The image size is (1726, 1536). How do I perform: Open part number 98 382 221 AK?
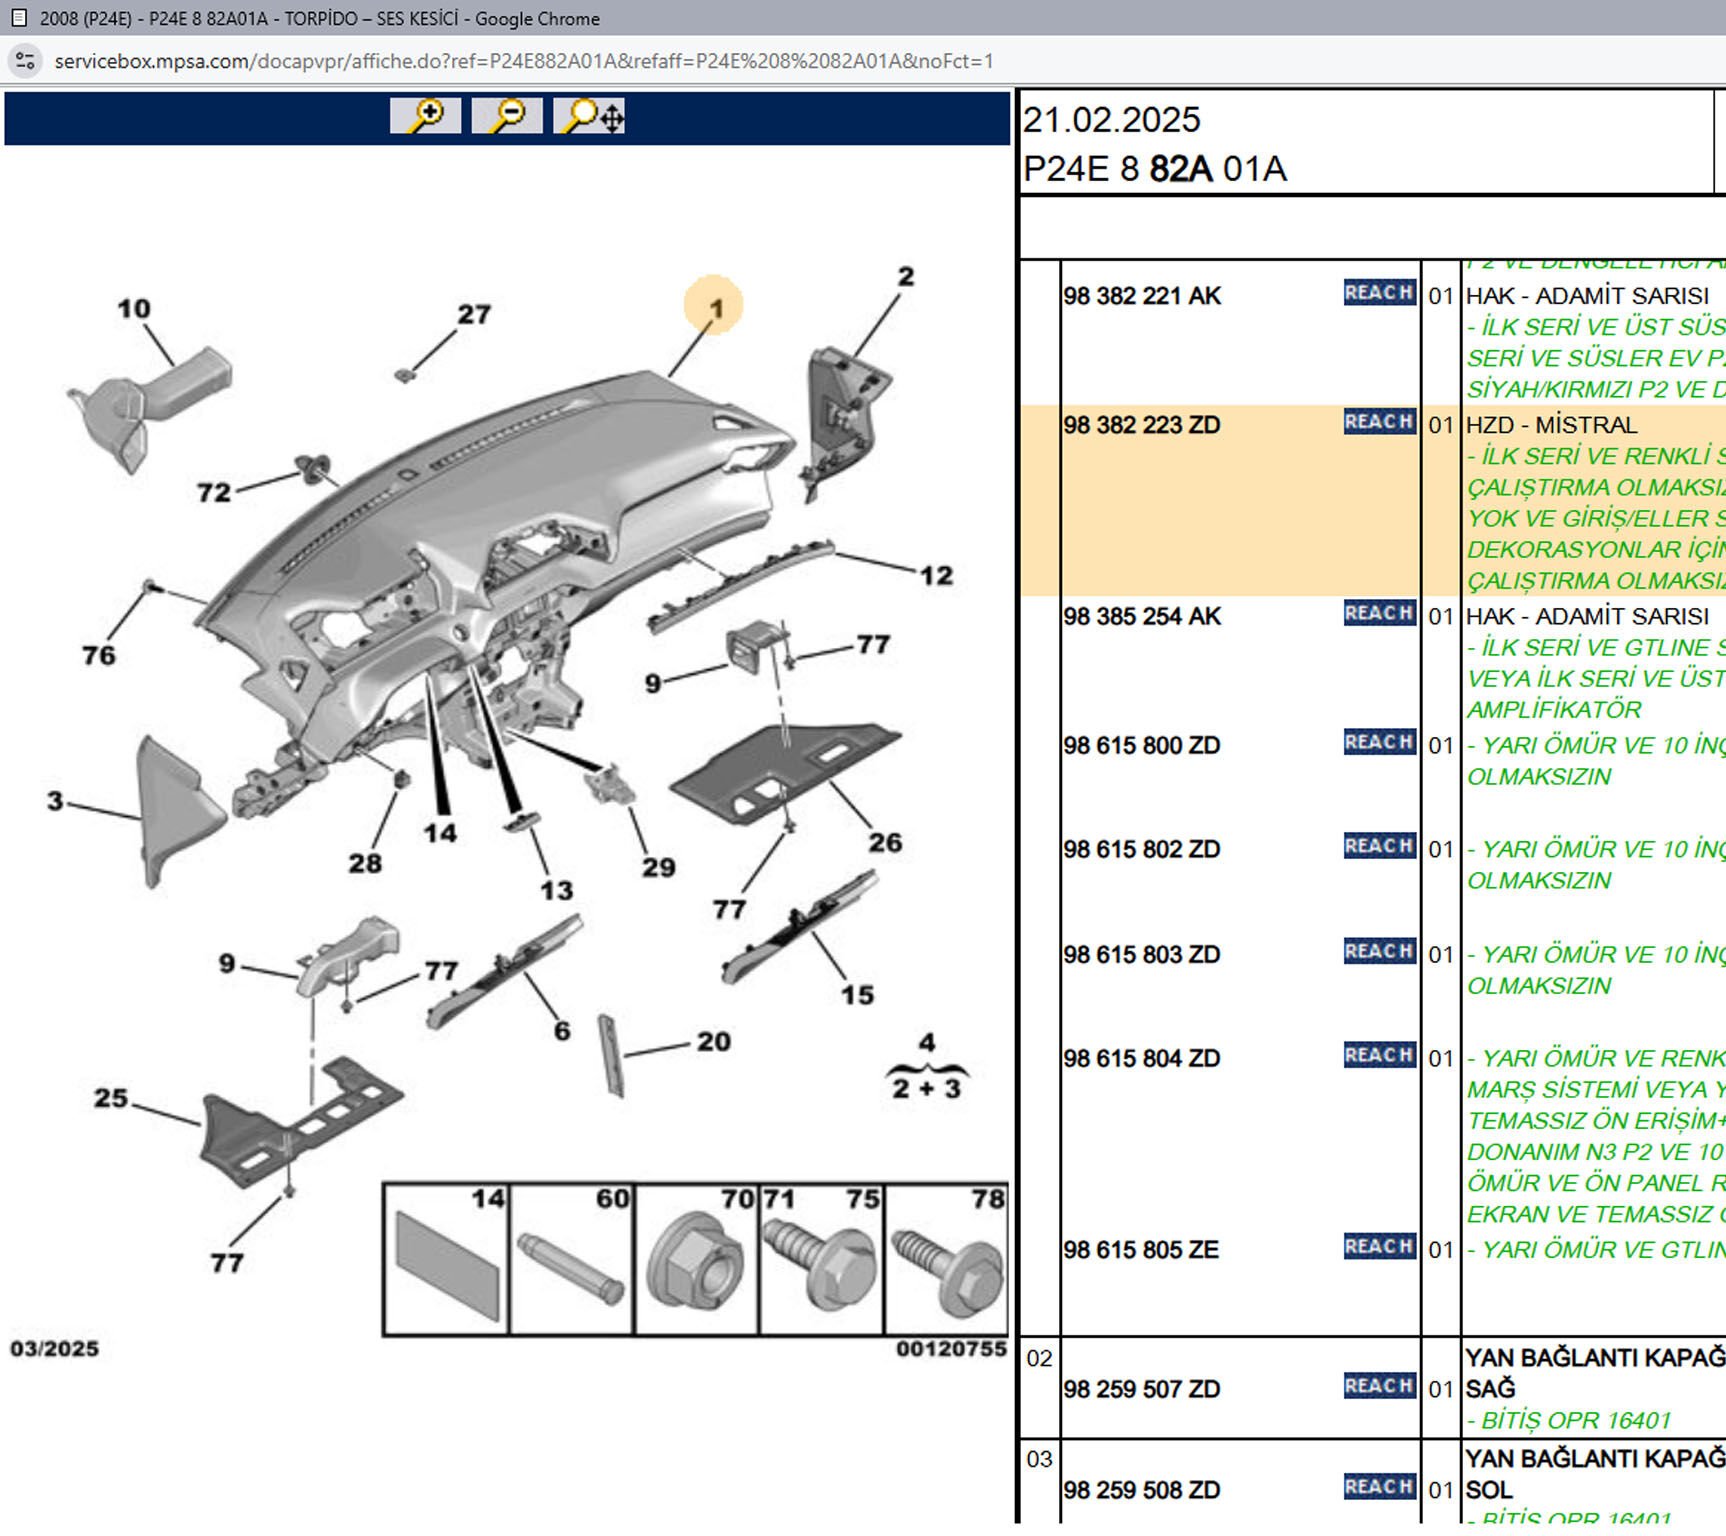click(1142, 296)
